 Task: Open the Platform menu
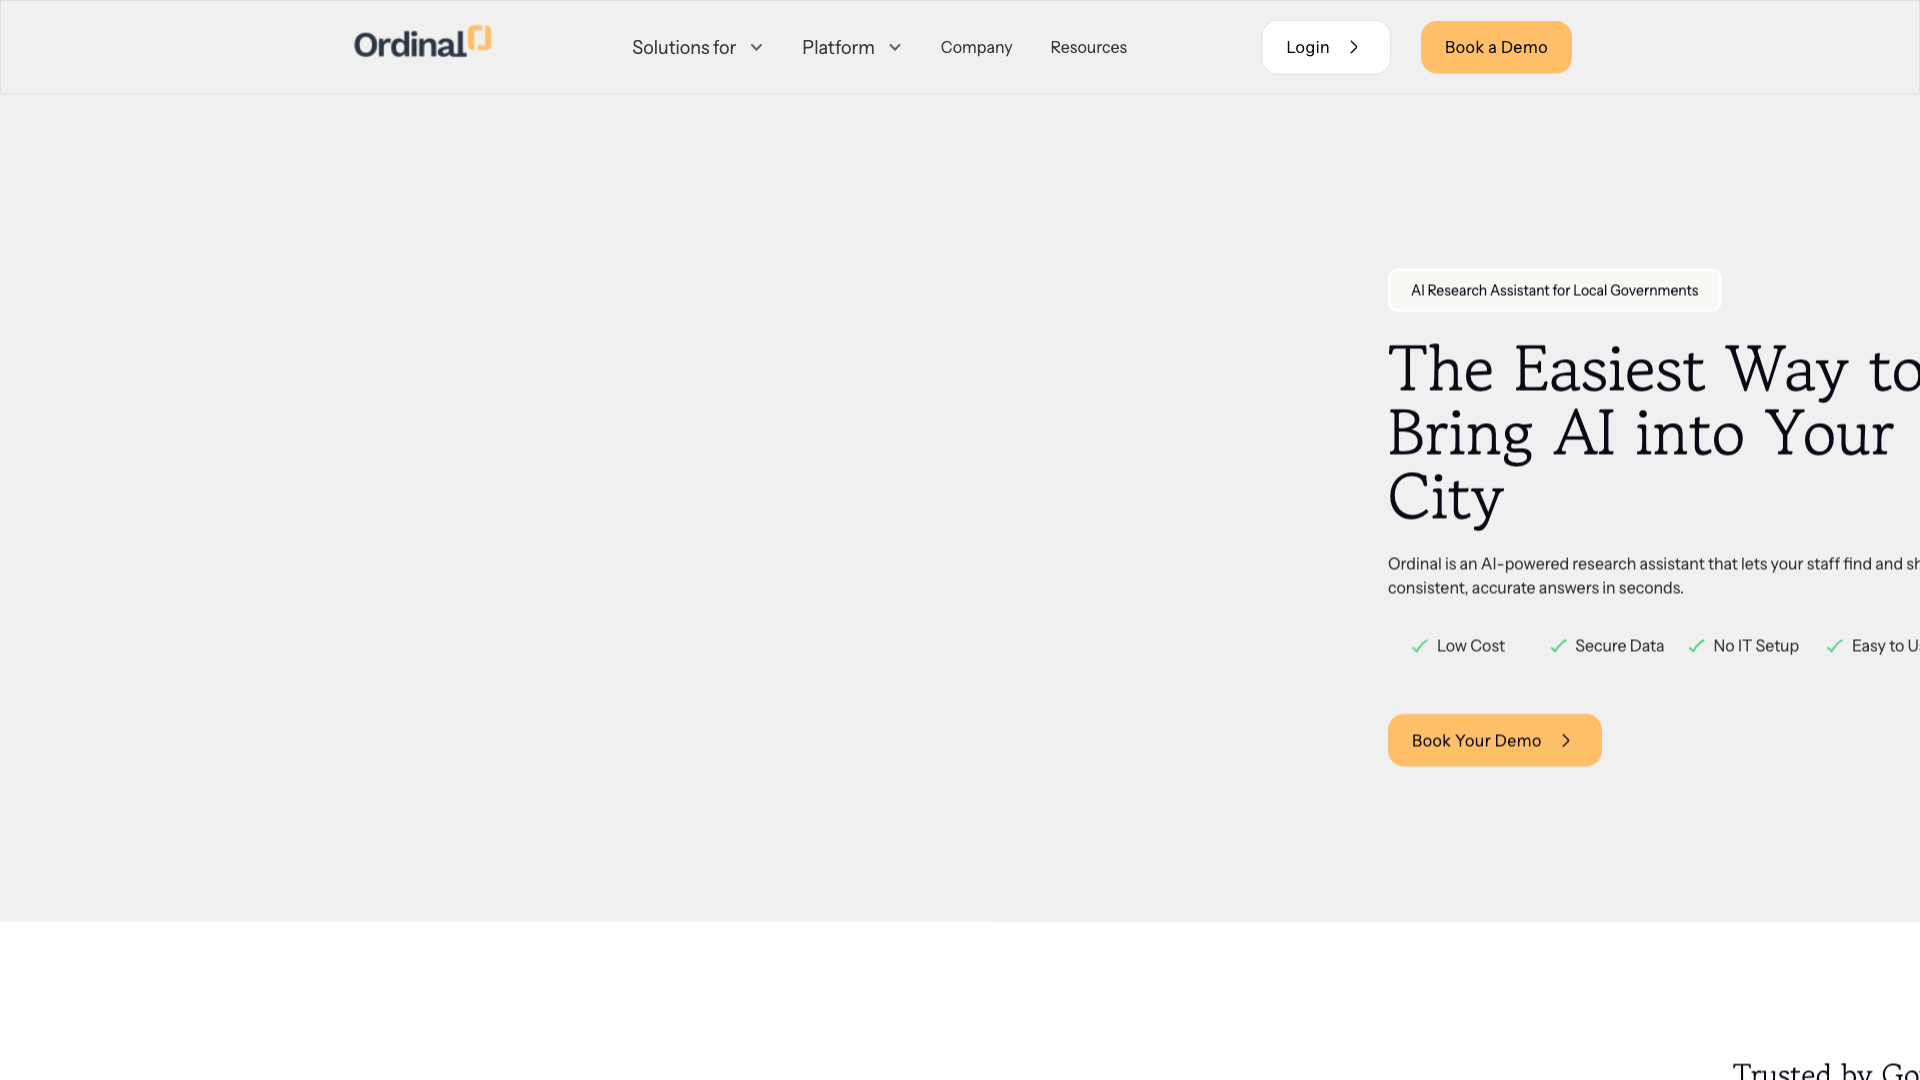click(851, 48)
